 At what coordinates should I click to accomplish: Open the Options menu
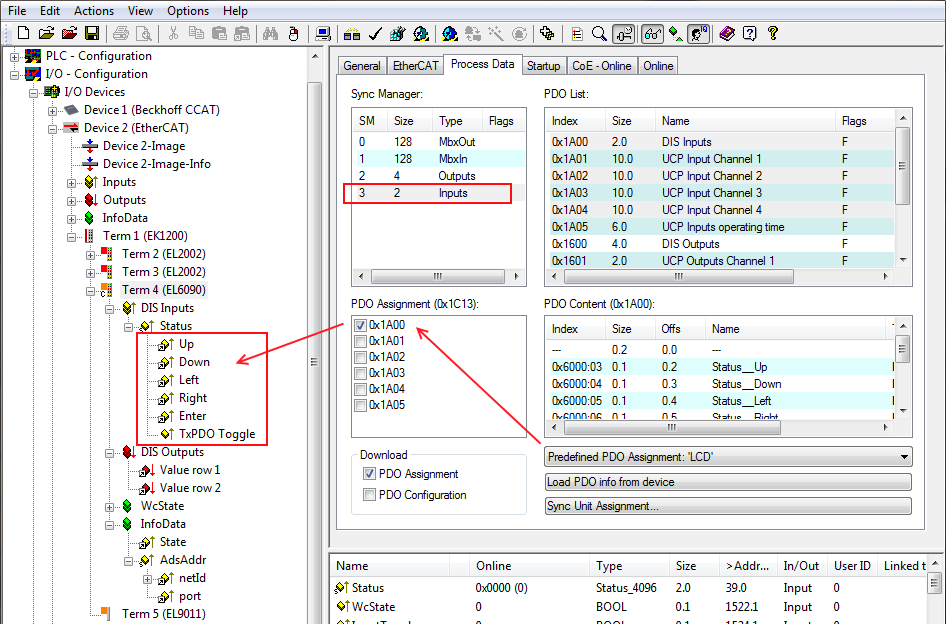pyautogui.click(x=188, y=11)
